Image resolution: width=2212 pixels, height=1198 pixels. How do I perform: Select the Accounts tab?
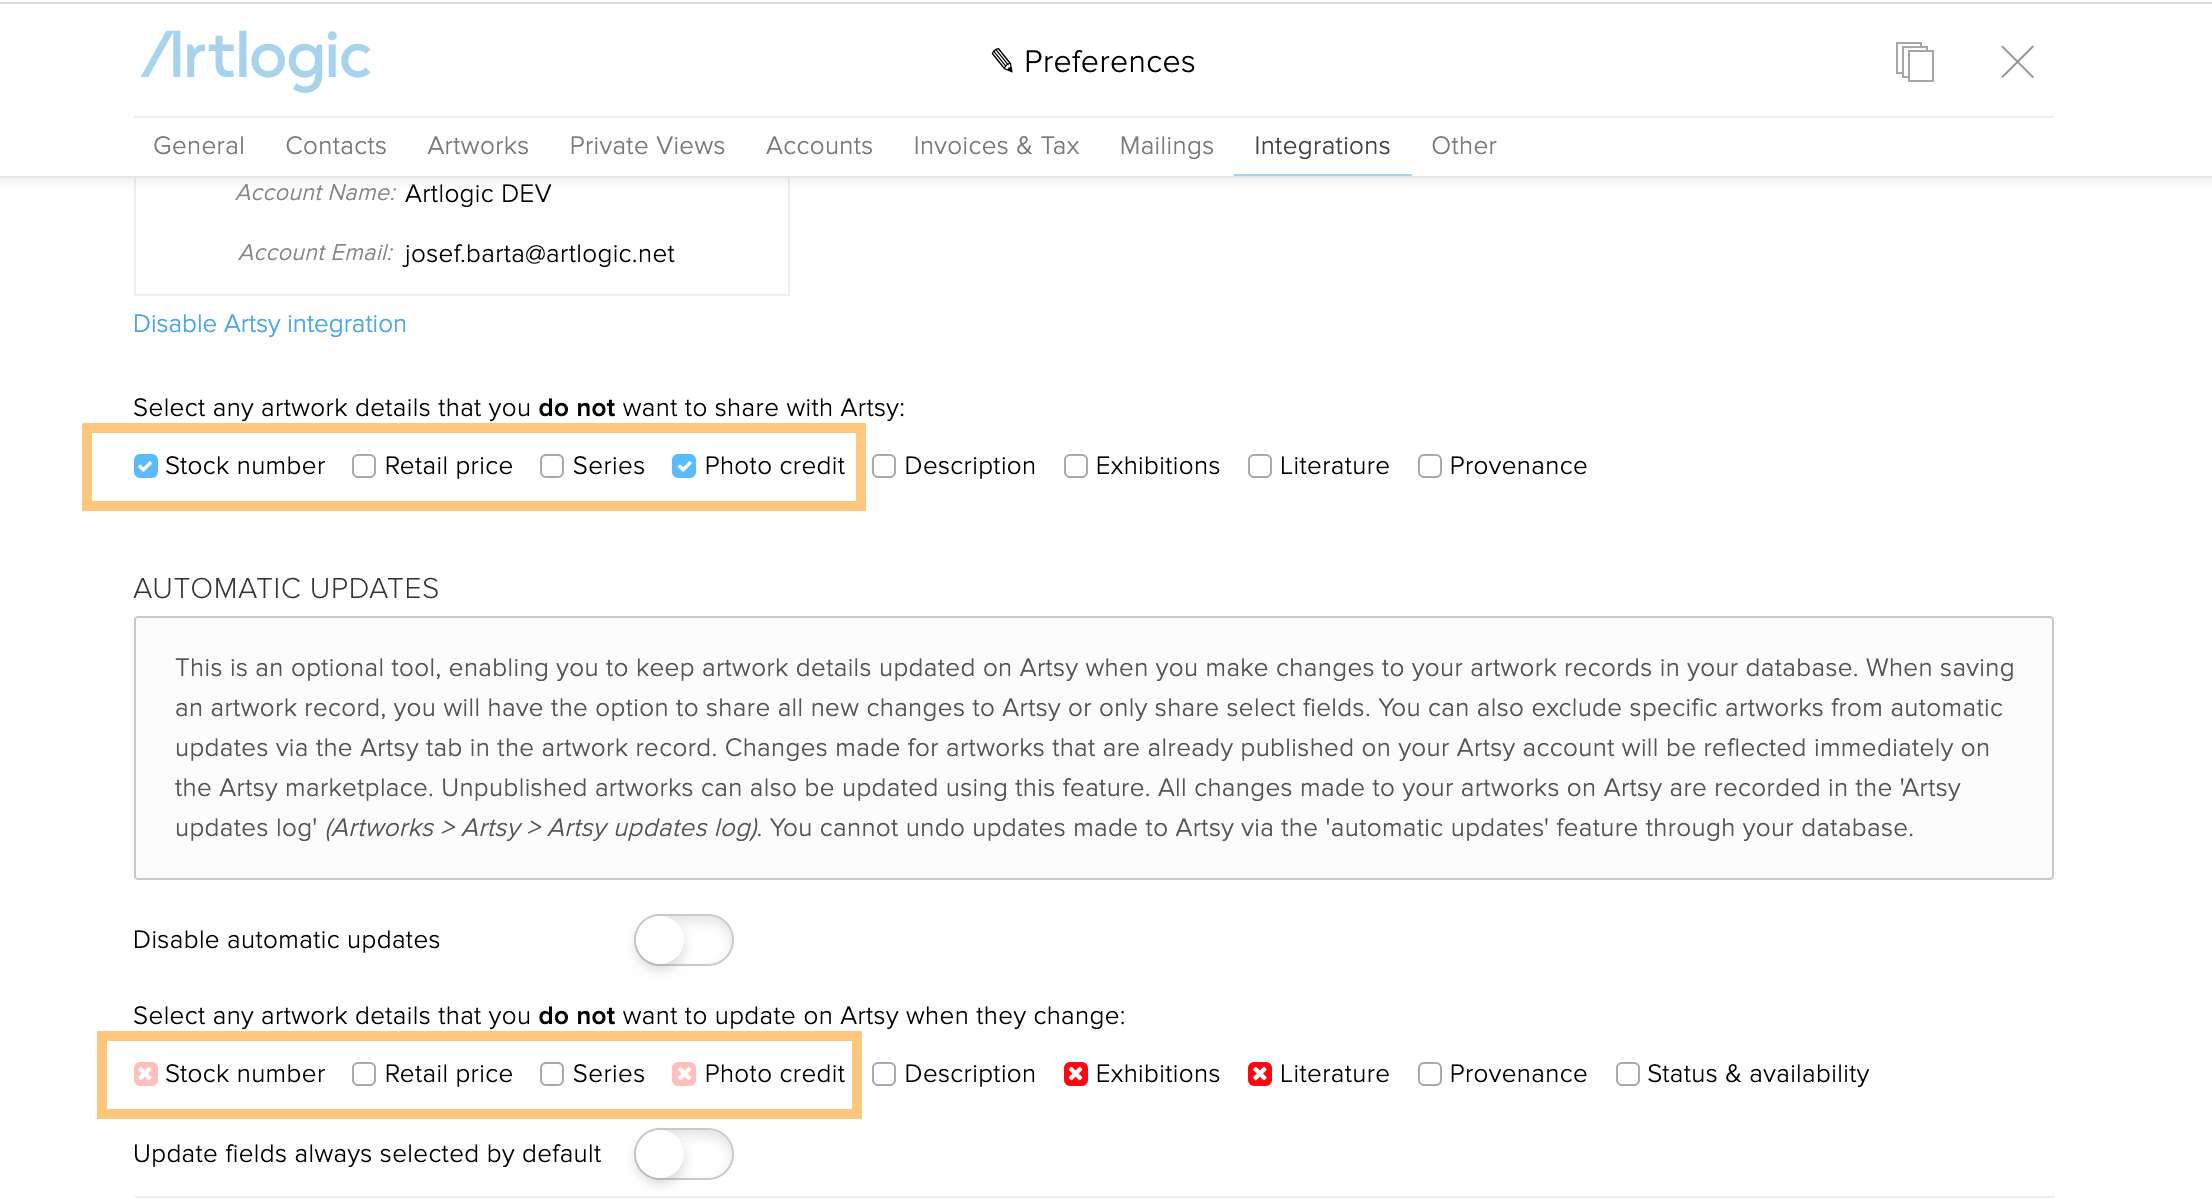(x=819, y=146)
